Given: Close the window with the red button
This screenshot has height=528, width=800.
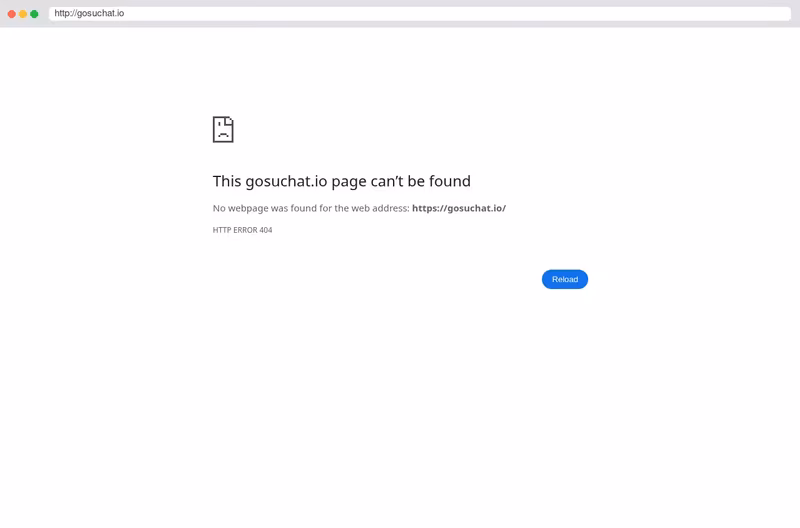Looking at the screenshot, I should tap(12, 14).
